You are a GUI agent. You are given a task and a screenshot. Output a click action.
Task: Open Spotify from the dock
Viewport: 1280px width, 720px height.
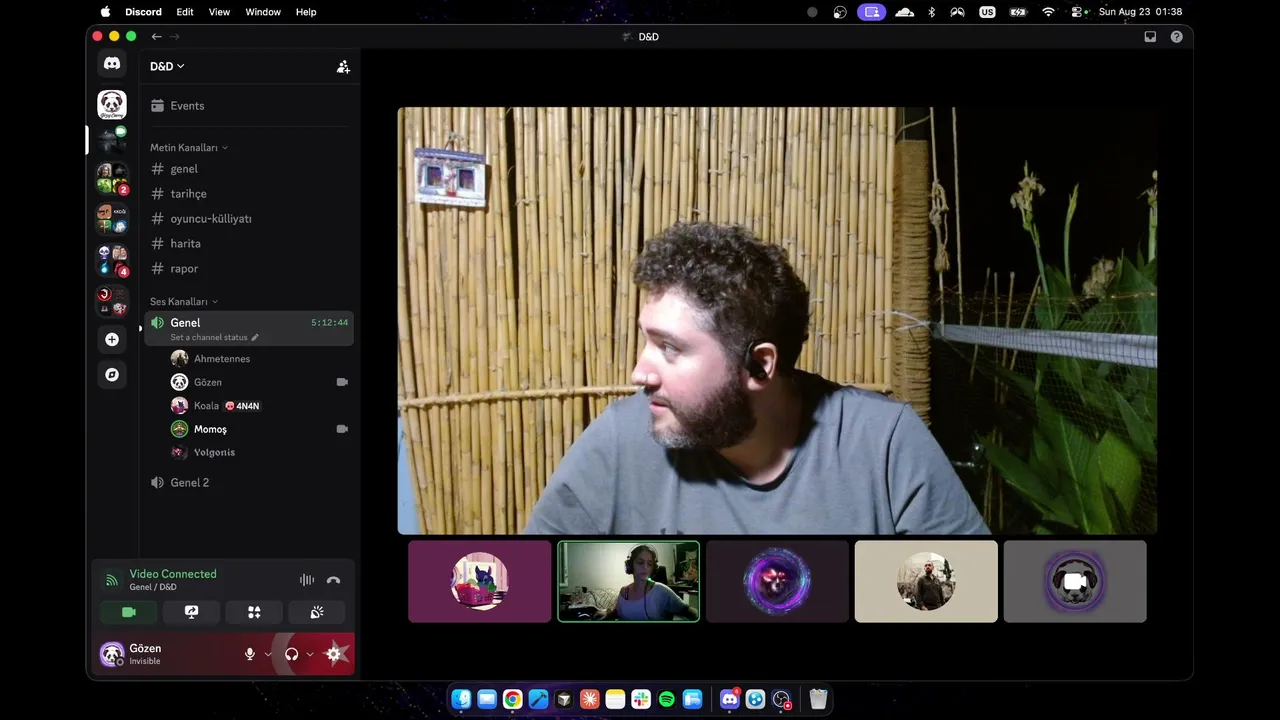667,699
